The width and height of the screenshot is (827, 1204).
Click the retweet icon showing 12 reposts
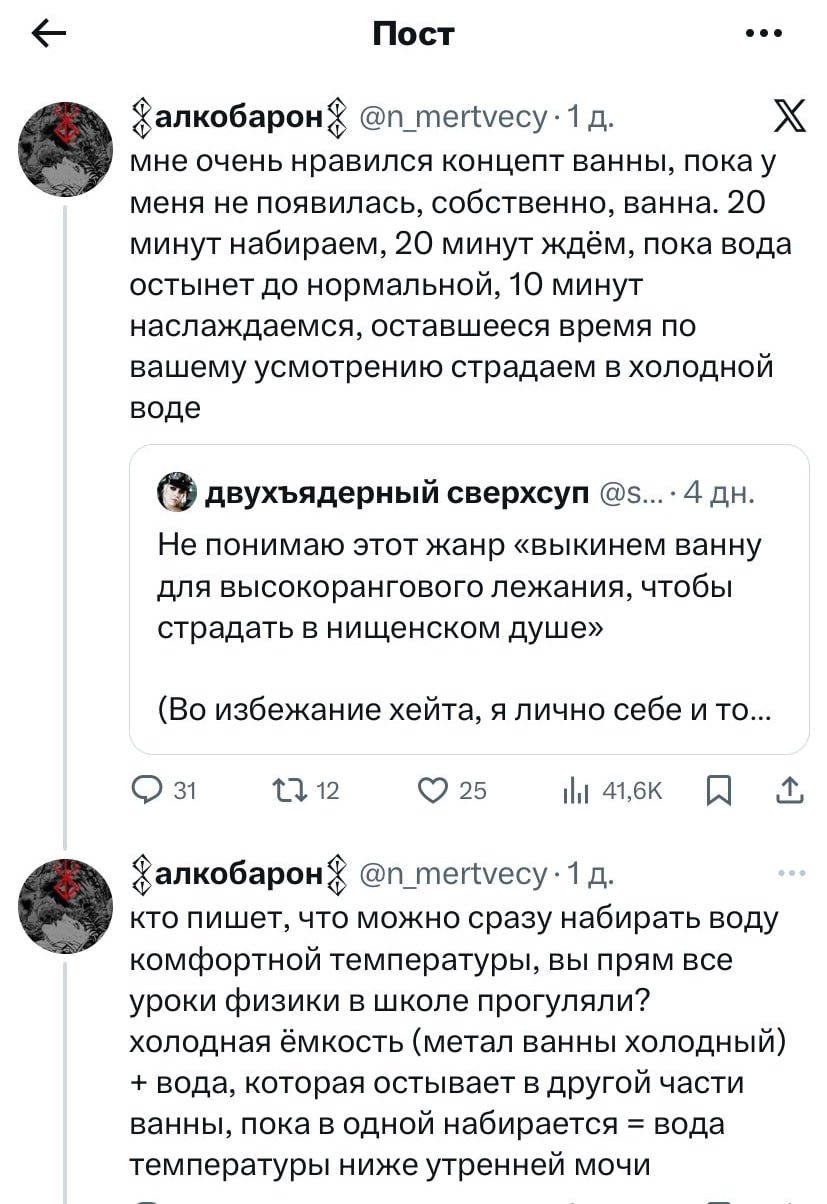290,791
